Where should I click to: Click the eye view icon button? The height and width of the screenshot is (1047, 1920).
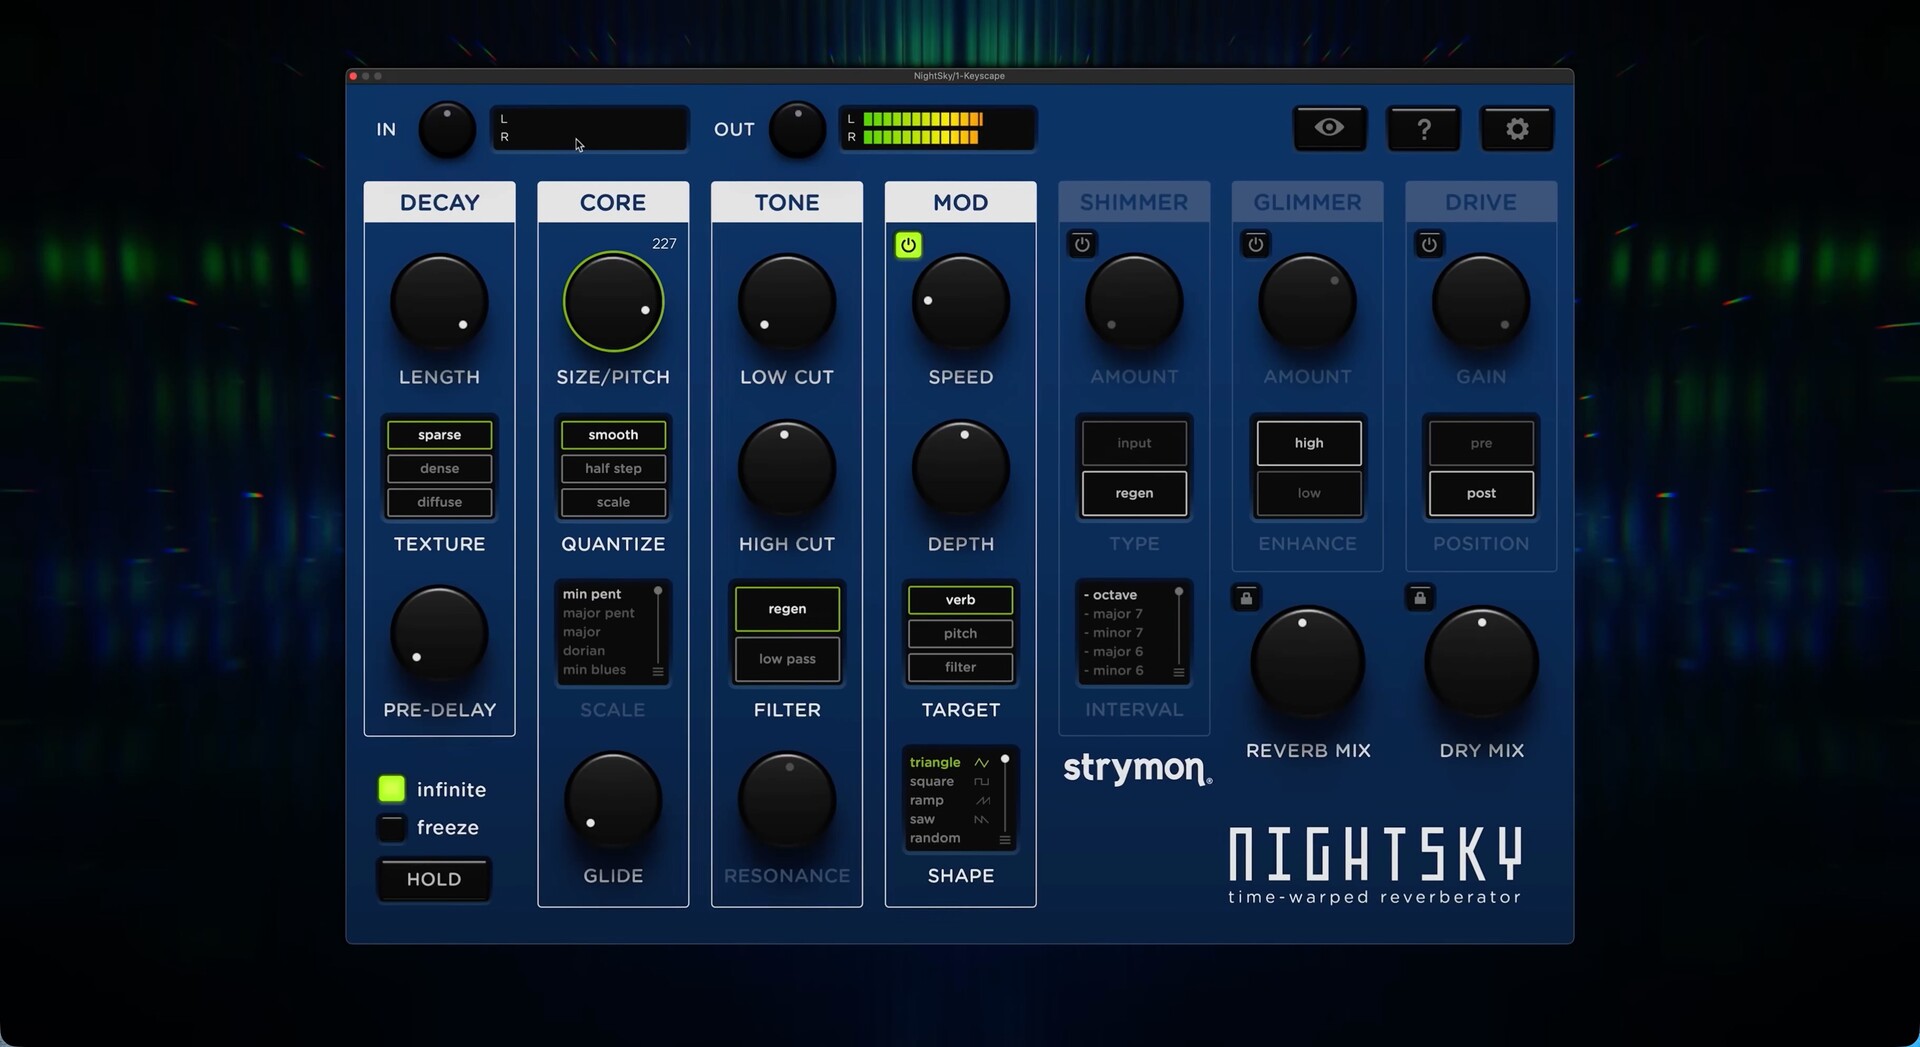coord(1329,128)
